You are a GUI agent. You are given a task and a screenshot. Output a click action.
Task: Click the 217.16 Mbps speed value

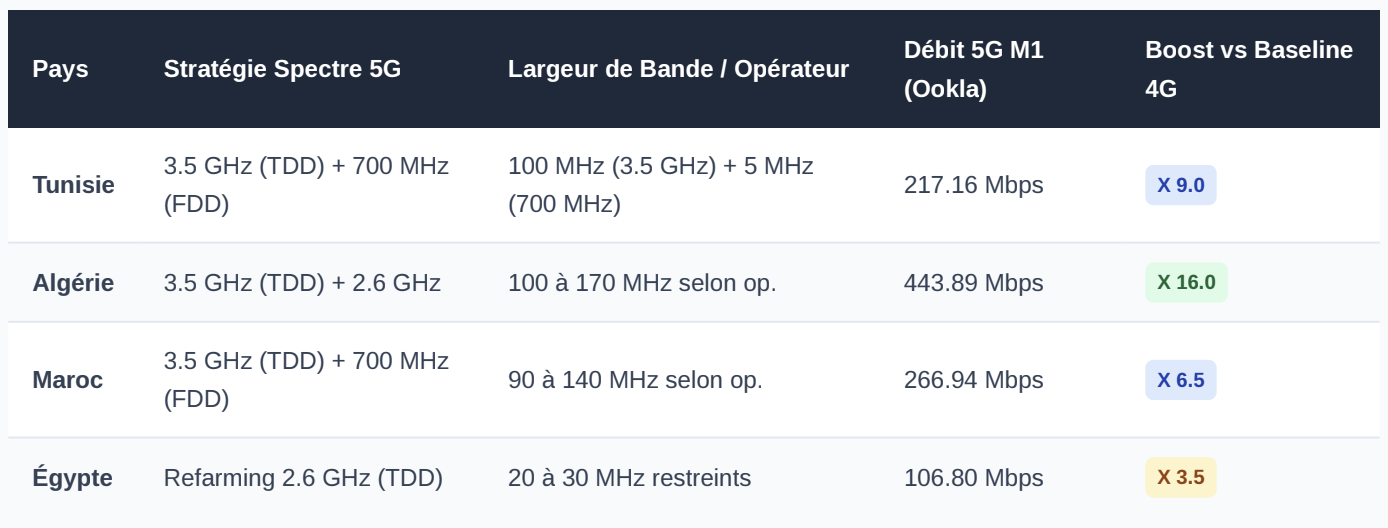[x=973, y=185]
